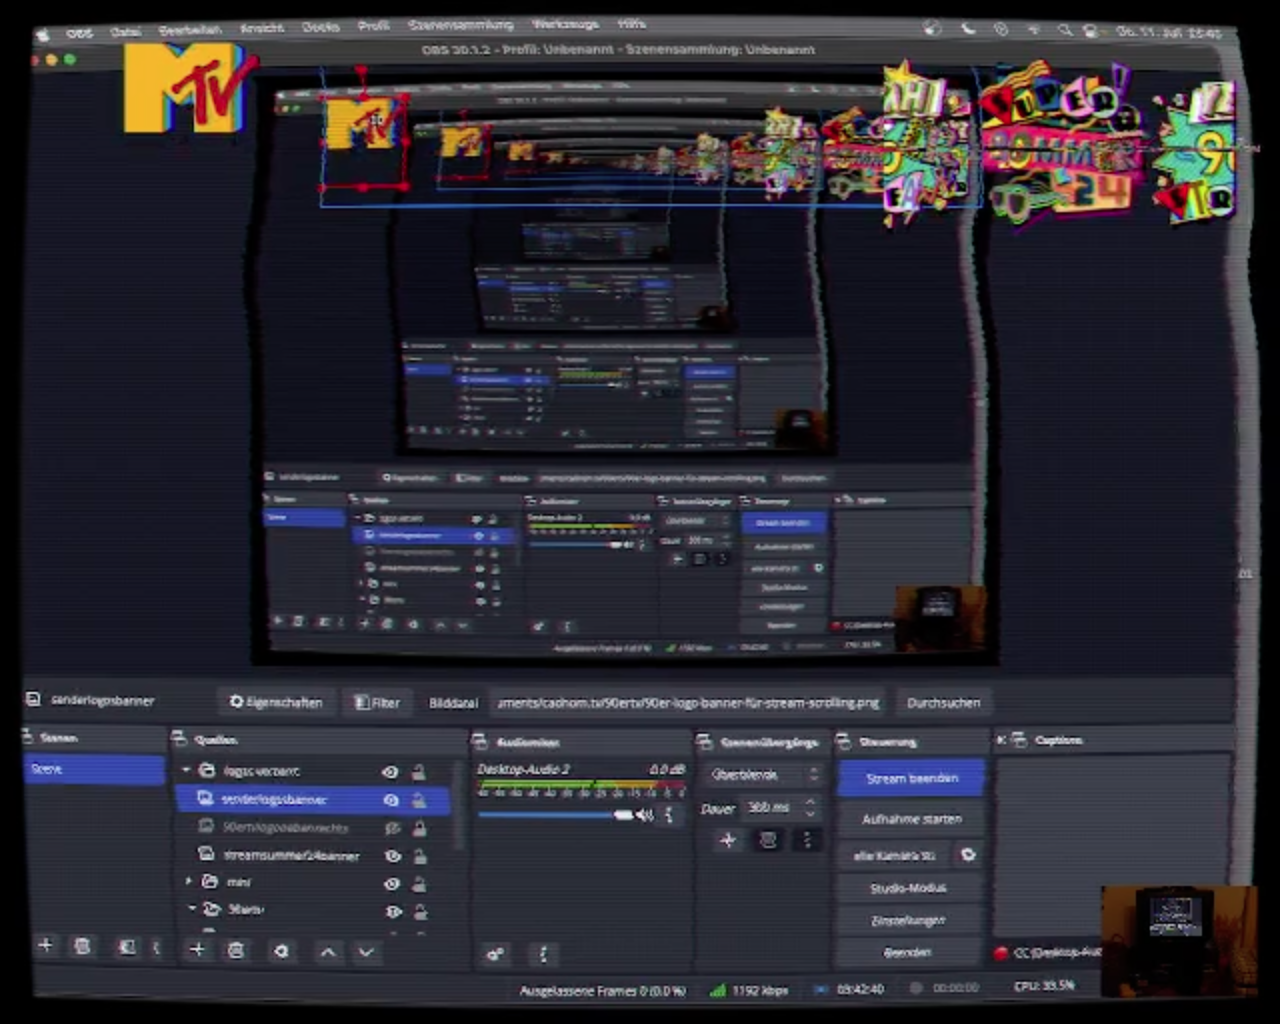Collapse the logos group in sources
Image resolution: width=1280 pixels, height=1024 pixels.
pyautogui.click(x=186, y=770)
